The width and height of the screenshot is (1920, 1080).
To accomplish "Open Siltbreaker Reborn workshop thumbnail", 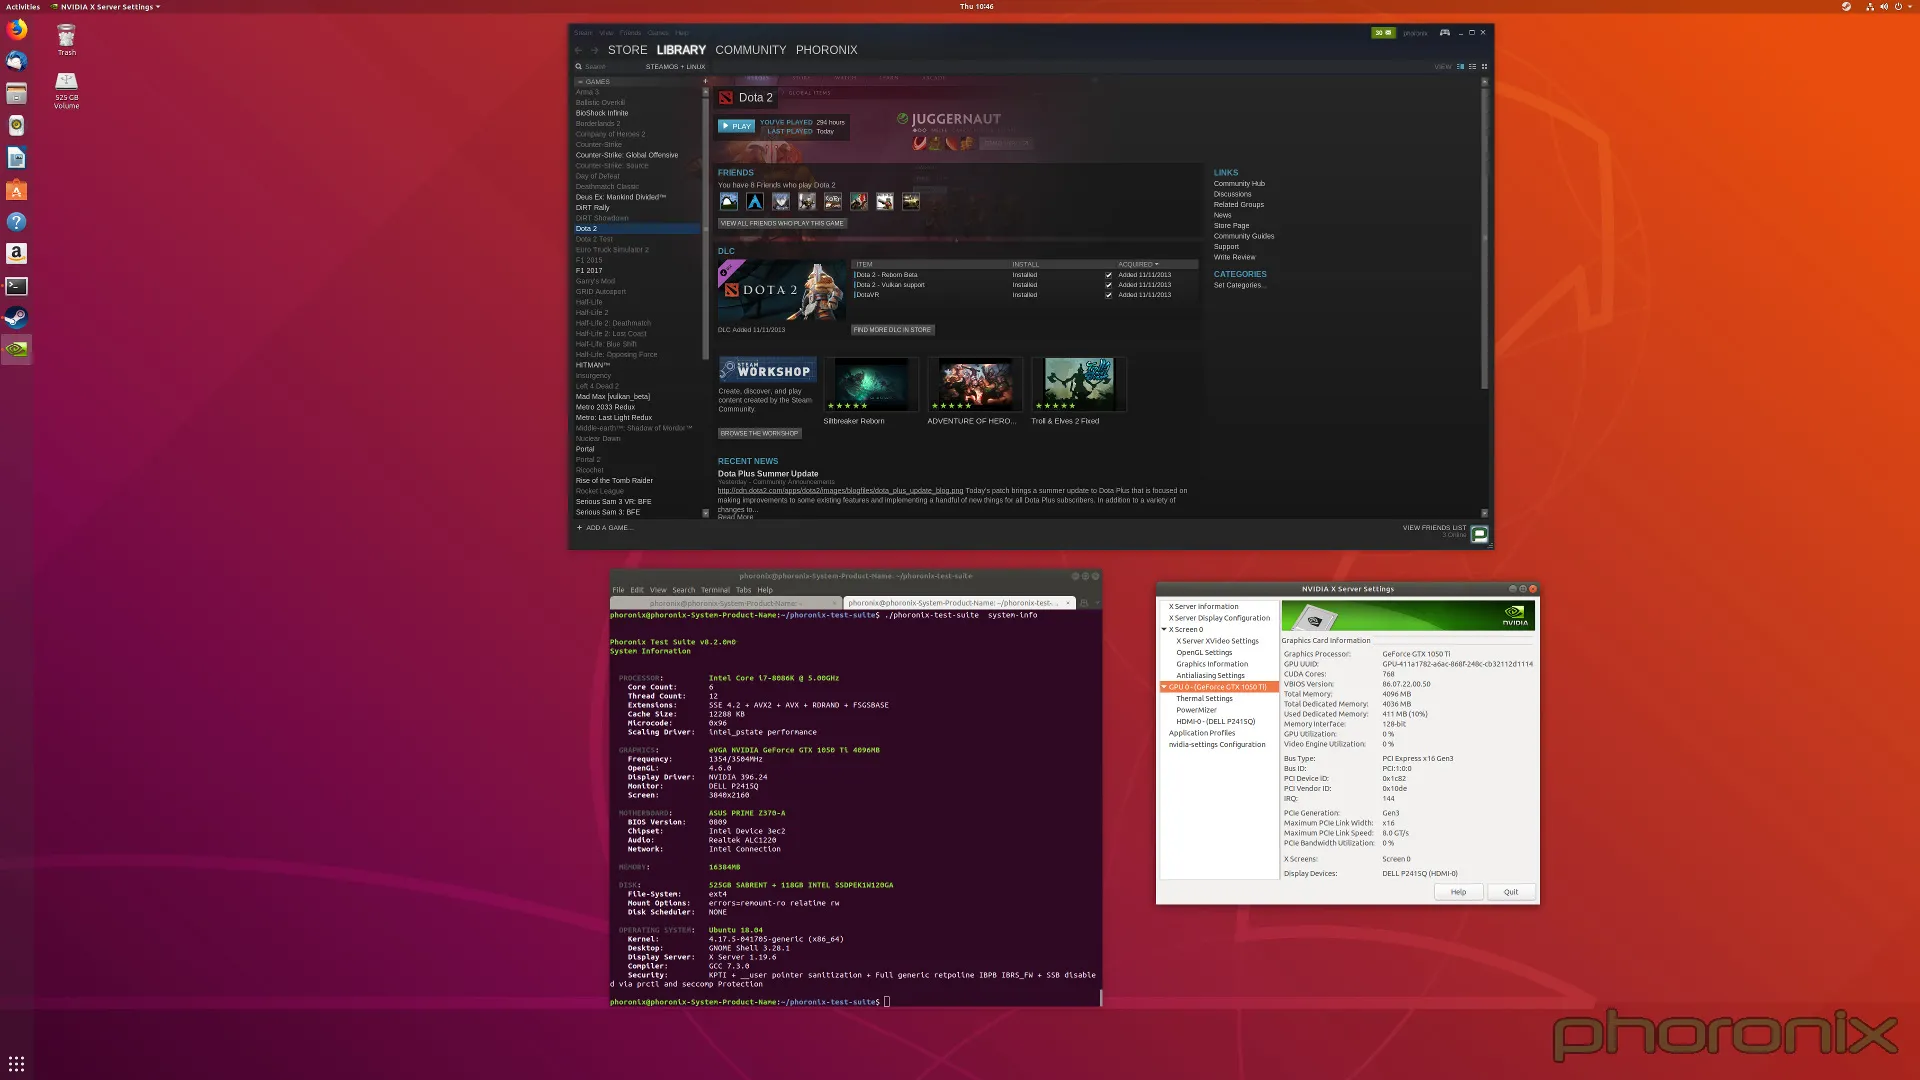I will pyautogui.click(x=871, y=384).
